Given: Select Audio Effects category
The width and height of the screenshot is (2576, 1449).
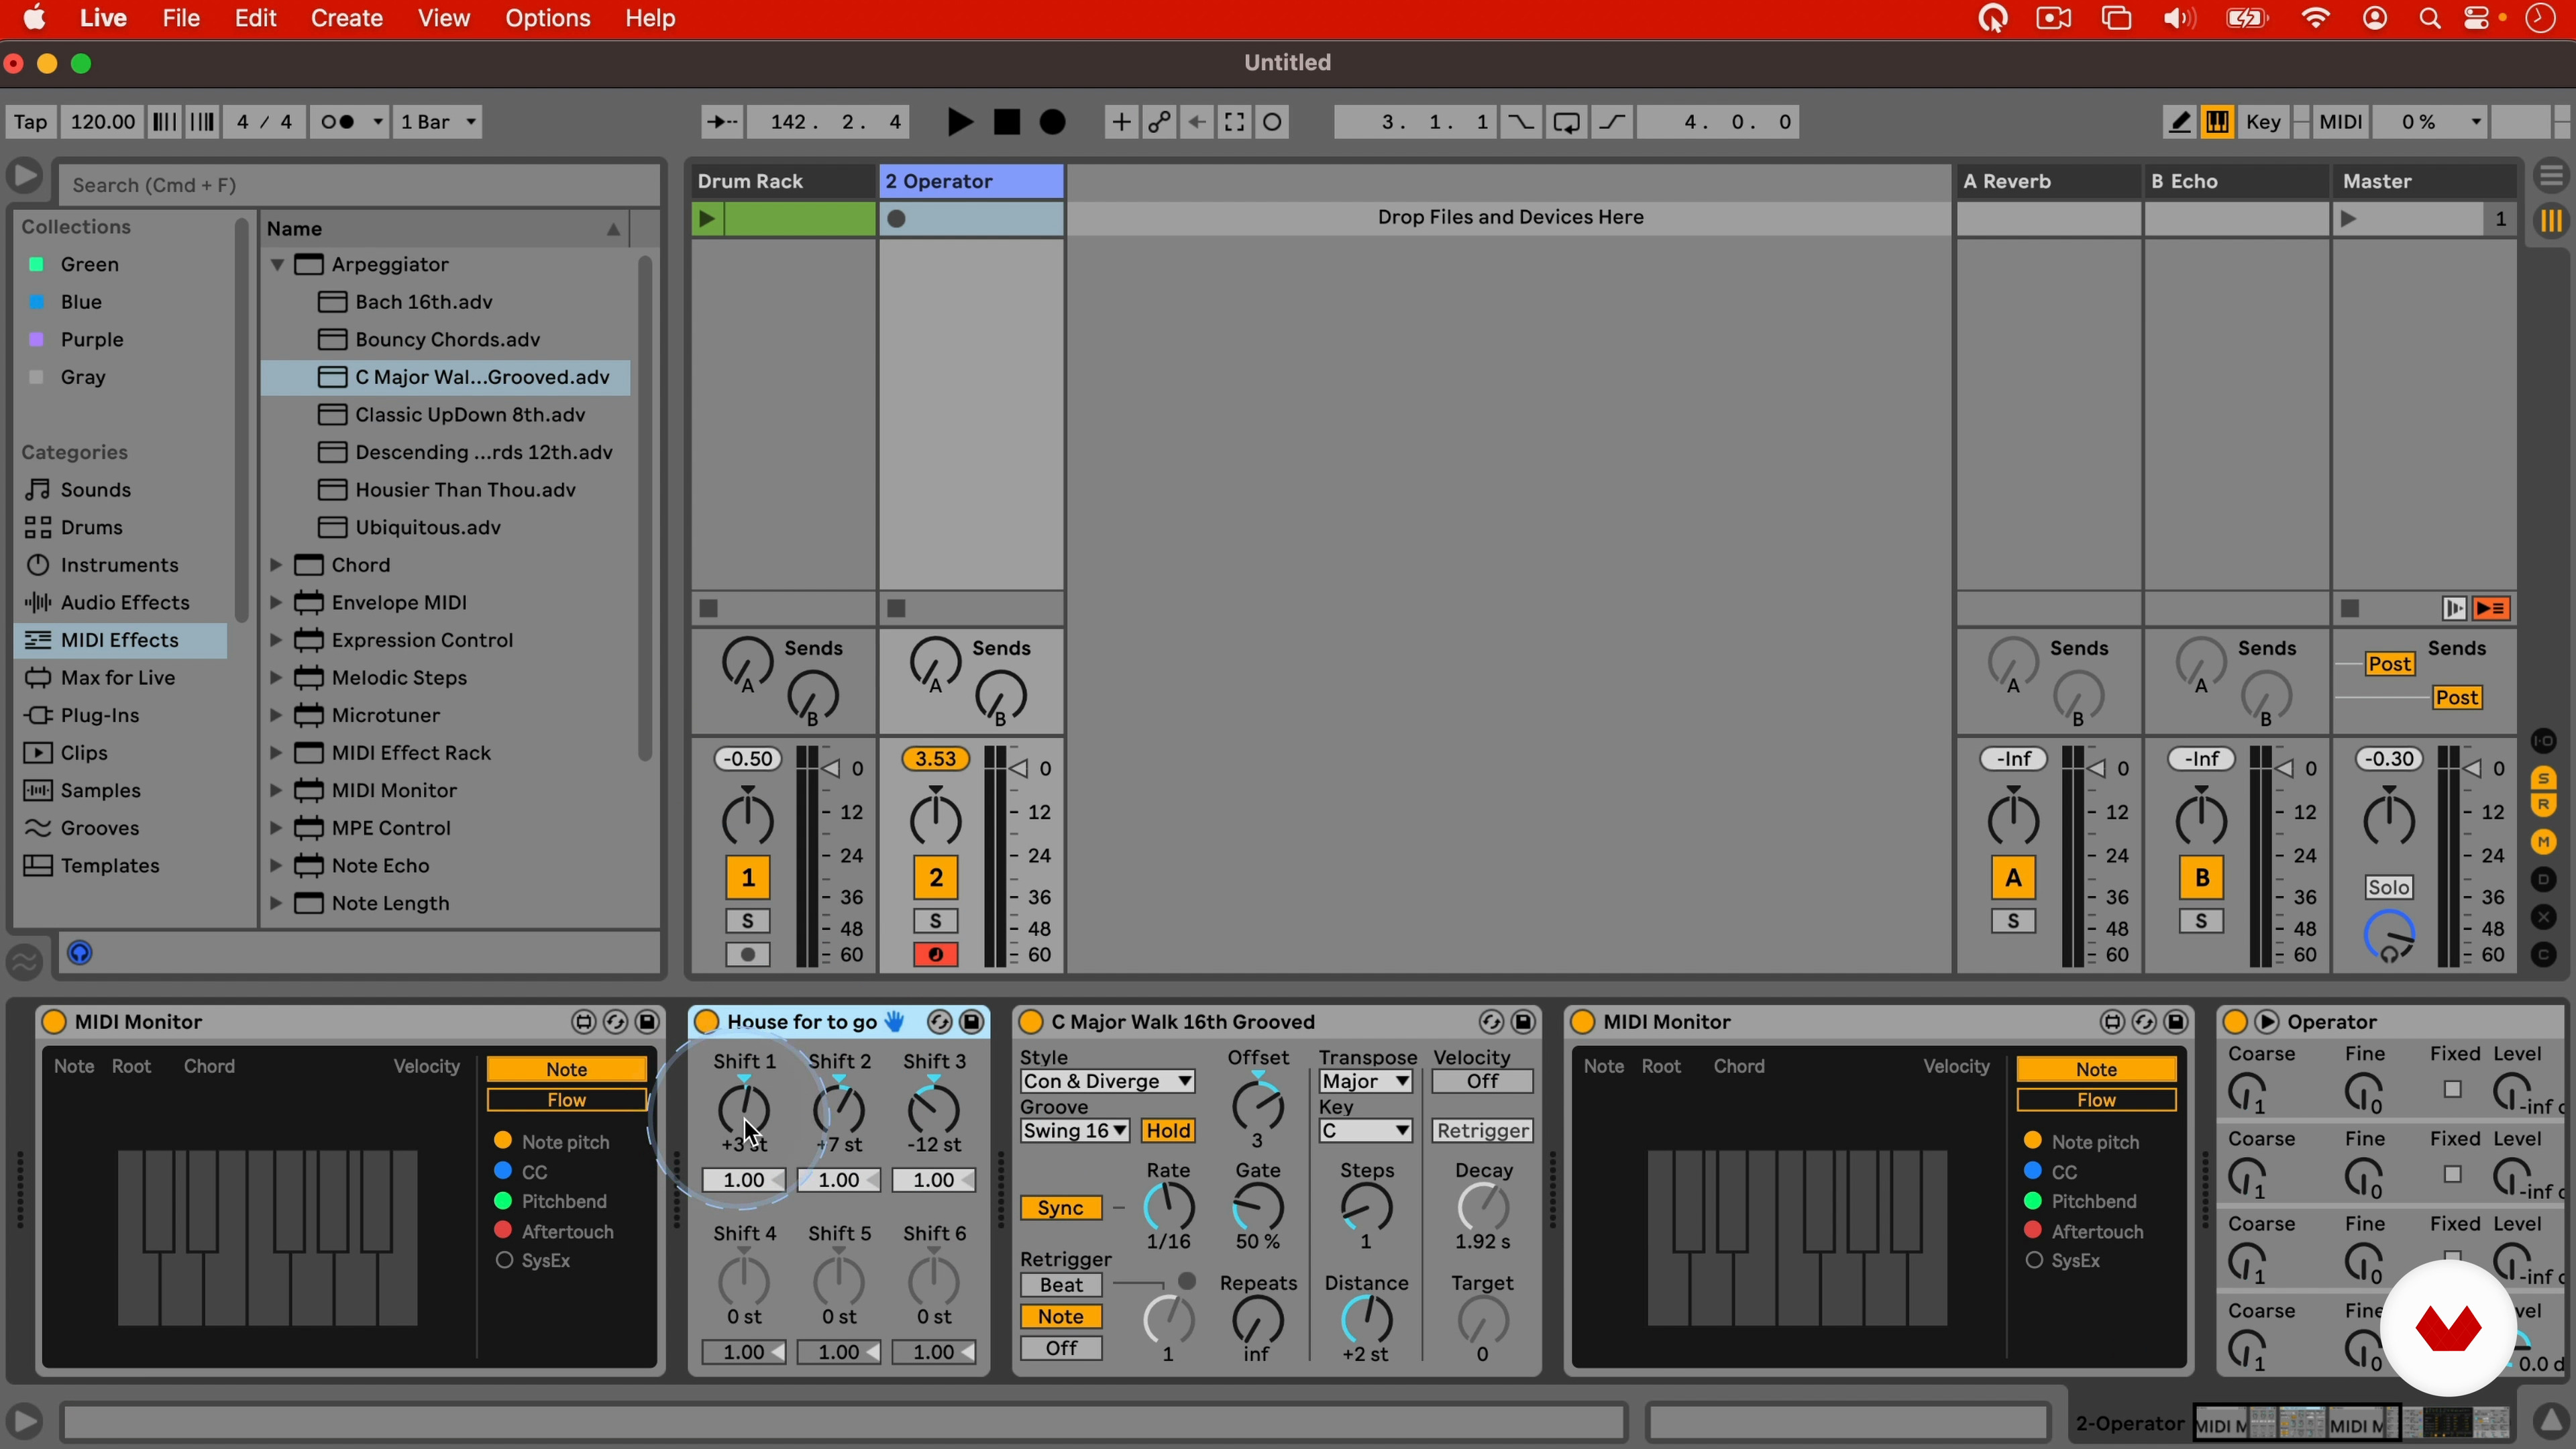Looking at the screenshot, I should pyautogui.click(x=121, y=602).
